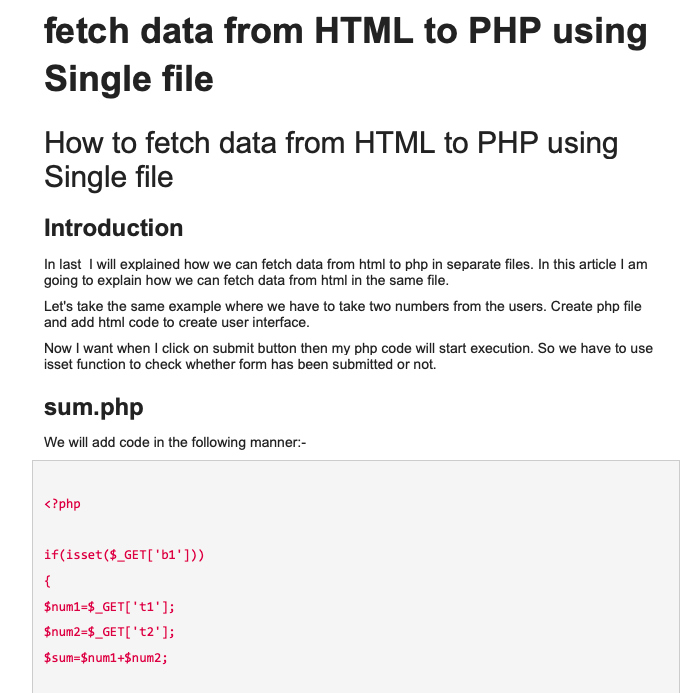691x693 pixels.
Task: Click 'Single file' in the lighter subtitle
Action: pos(108,177)
